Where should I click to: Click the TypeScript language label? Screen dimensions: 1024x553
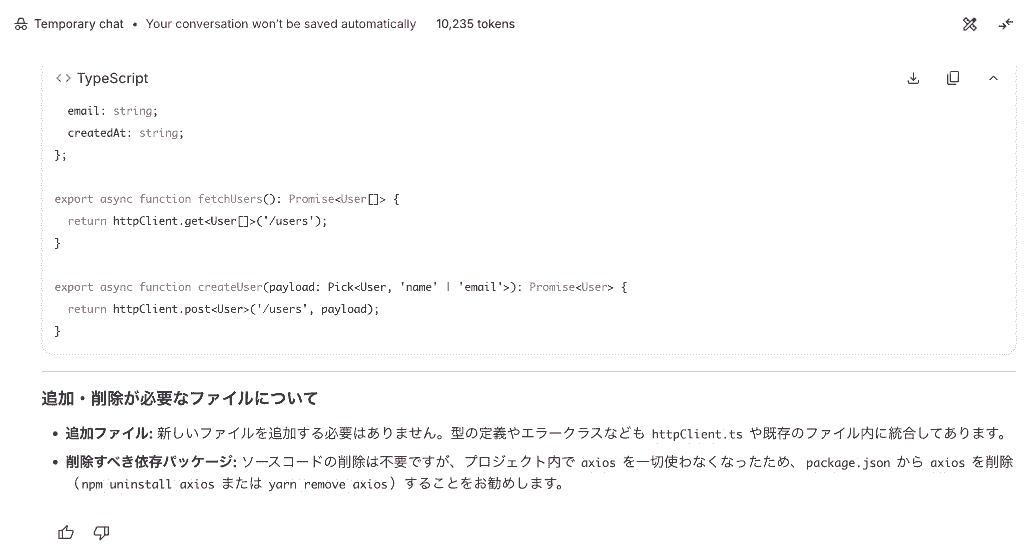(112, 78)
